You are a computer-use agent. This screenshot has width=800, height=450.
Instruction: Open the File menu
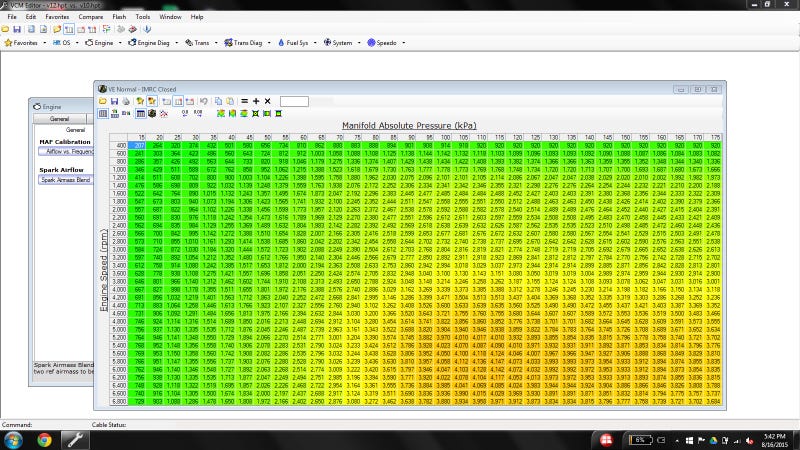tap(12, 17)
